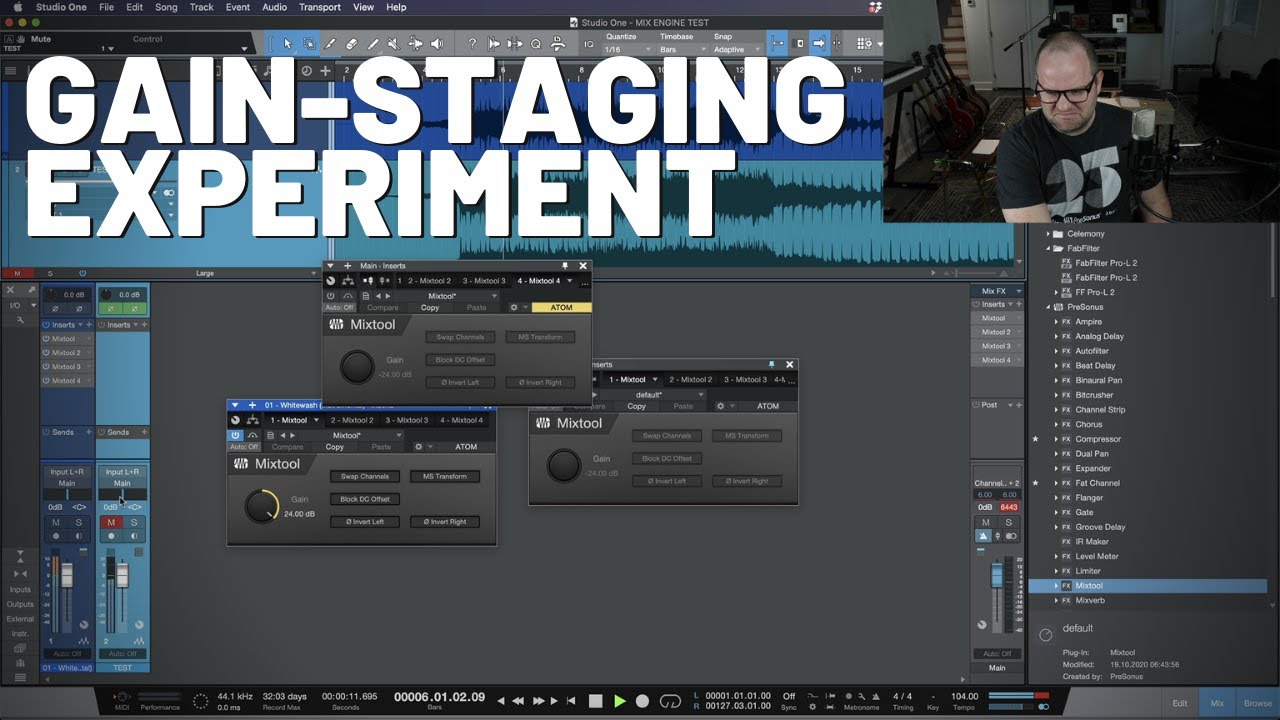Open Timebase Bars dropdown
The image size is (1280, 720).
click(681, 49)
